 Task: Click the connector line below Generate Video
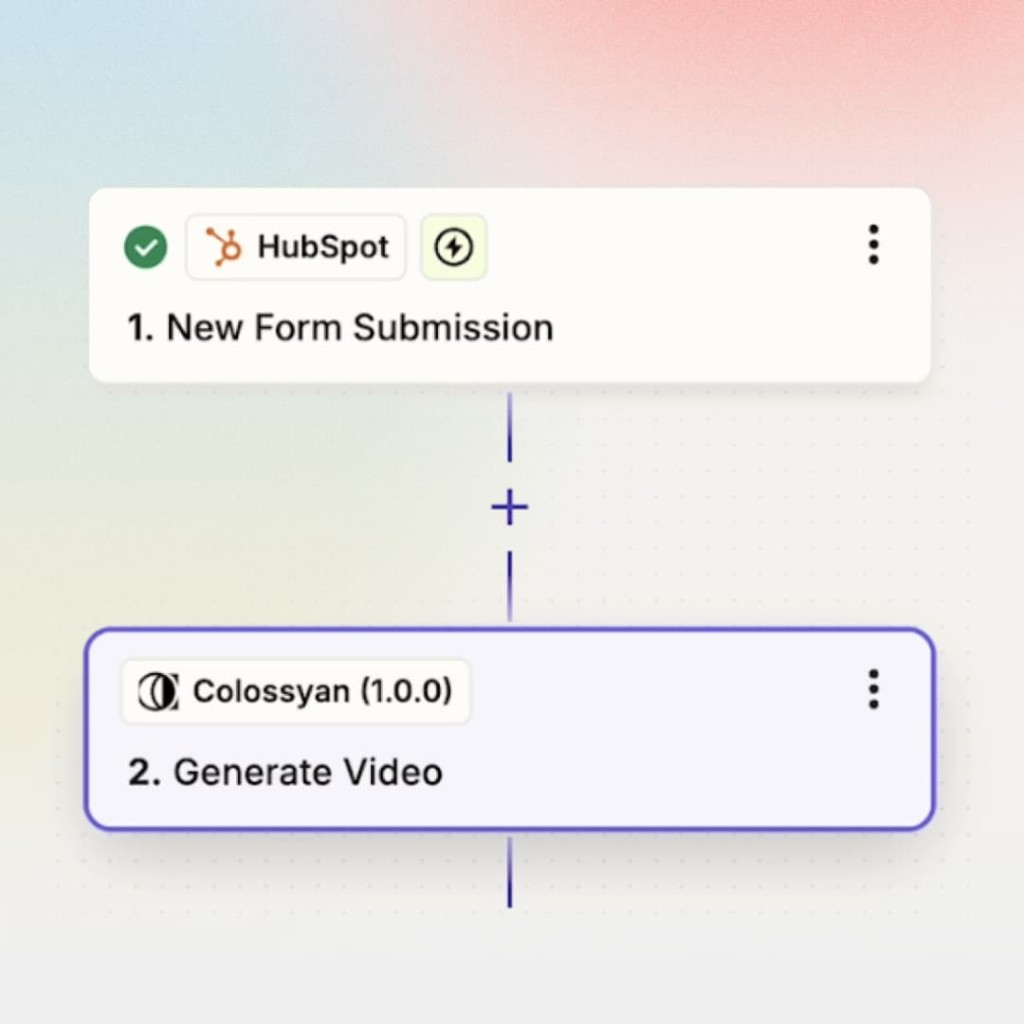511,875
